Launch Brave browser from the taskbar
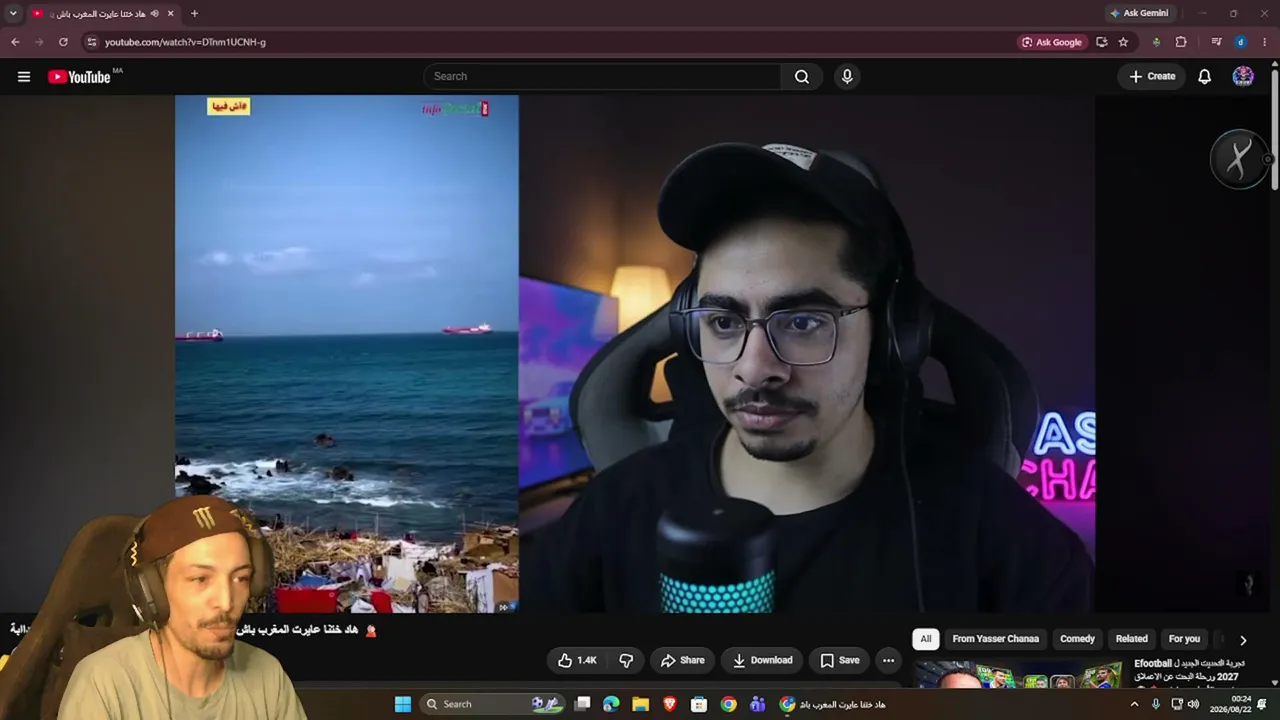Screen dimensions: 1280x720 [670, 704]
